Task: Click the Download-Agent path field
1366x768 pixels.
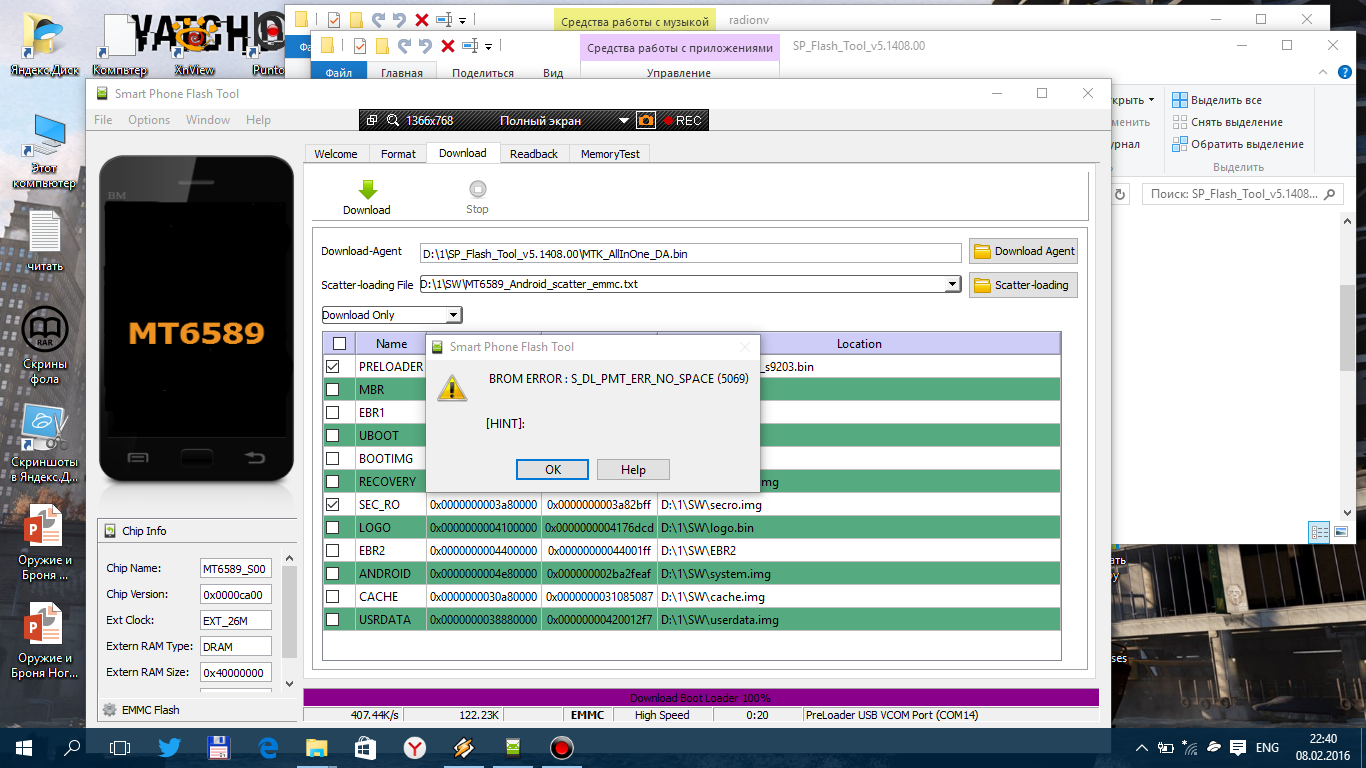Action: 690,254
